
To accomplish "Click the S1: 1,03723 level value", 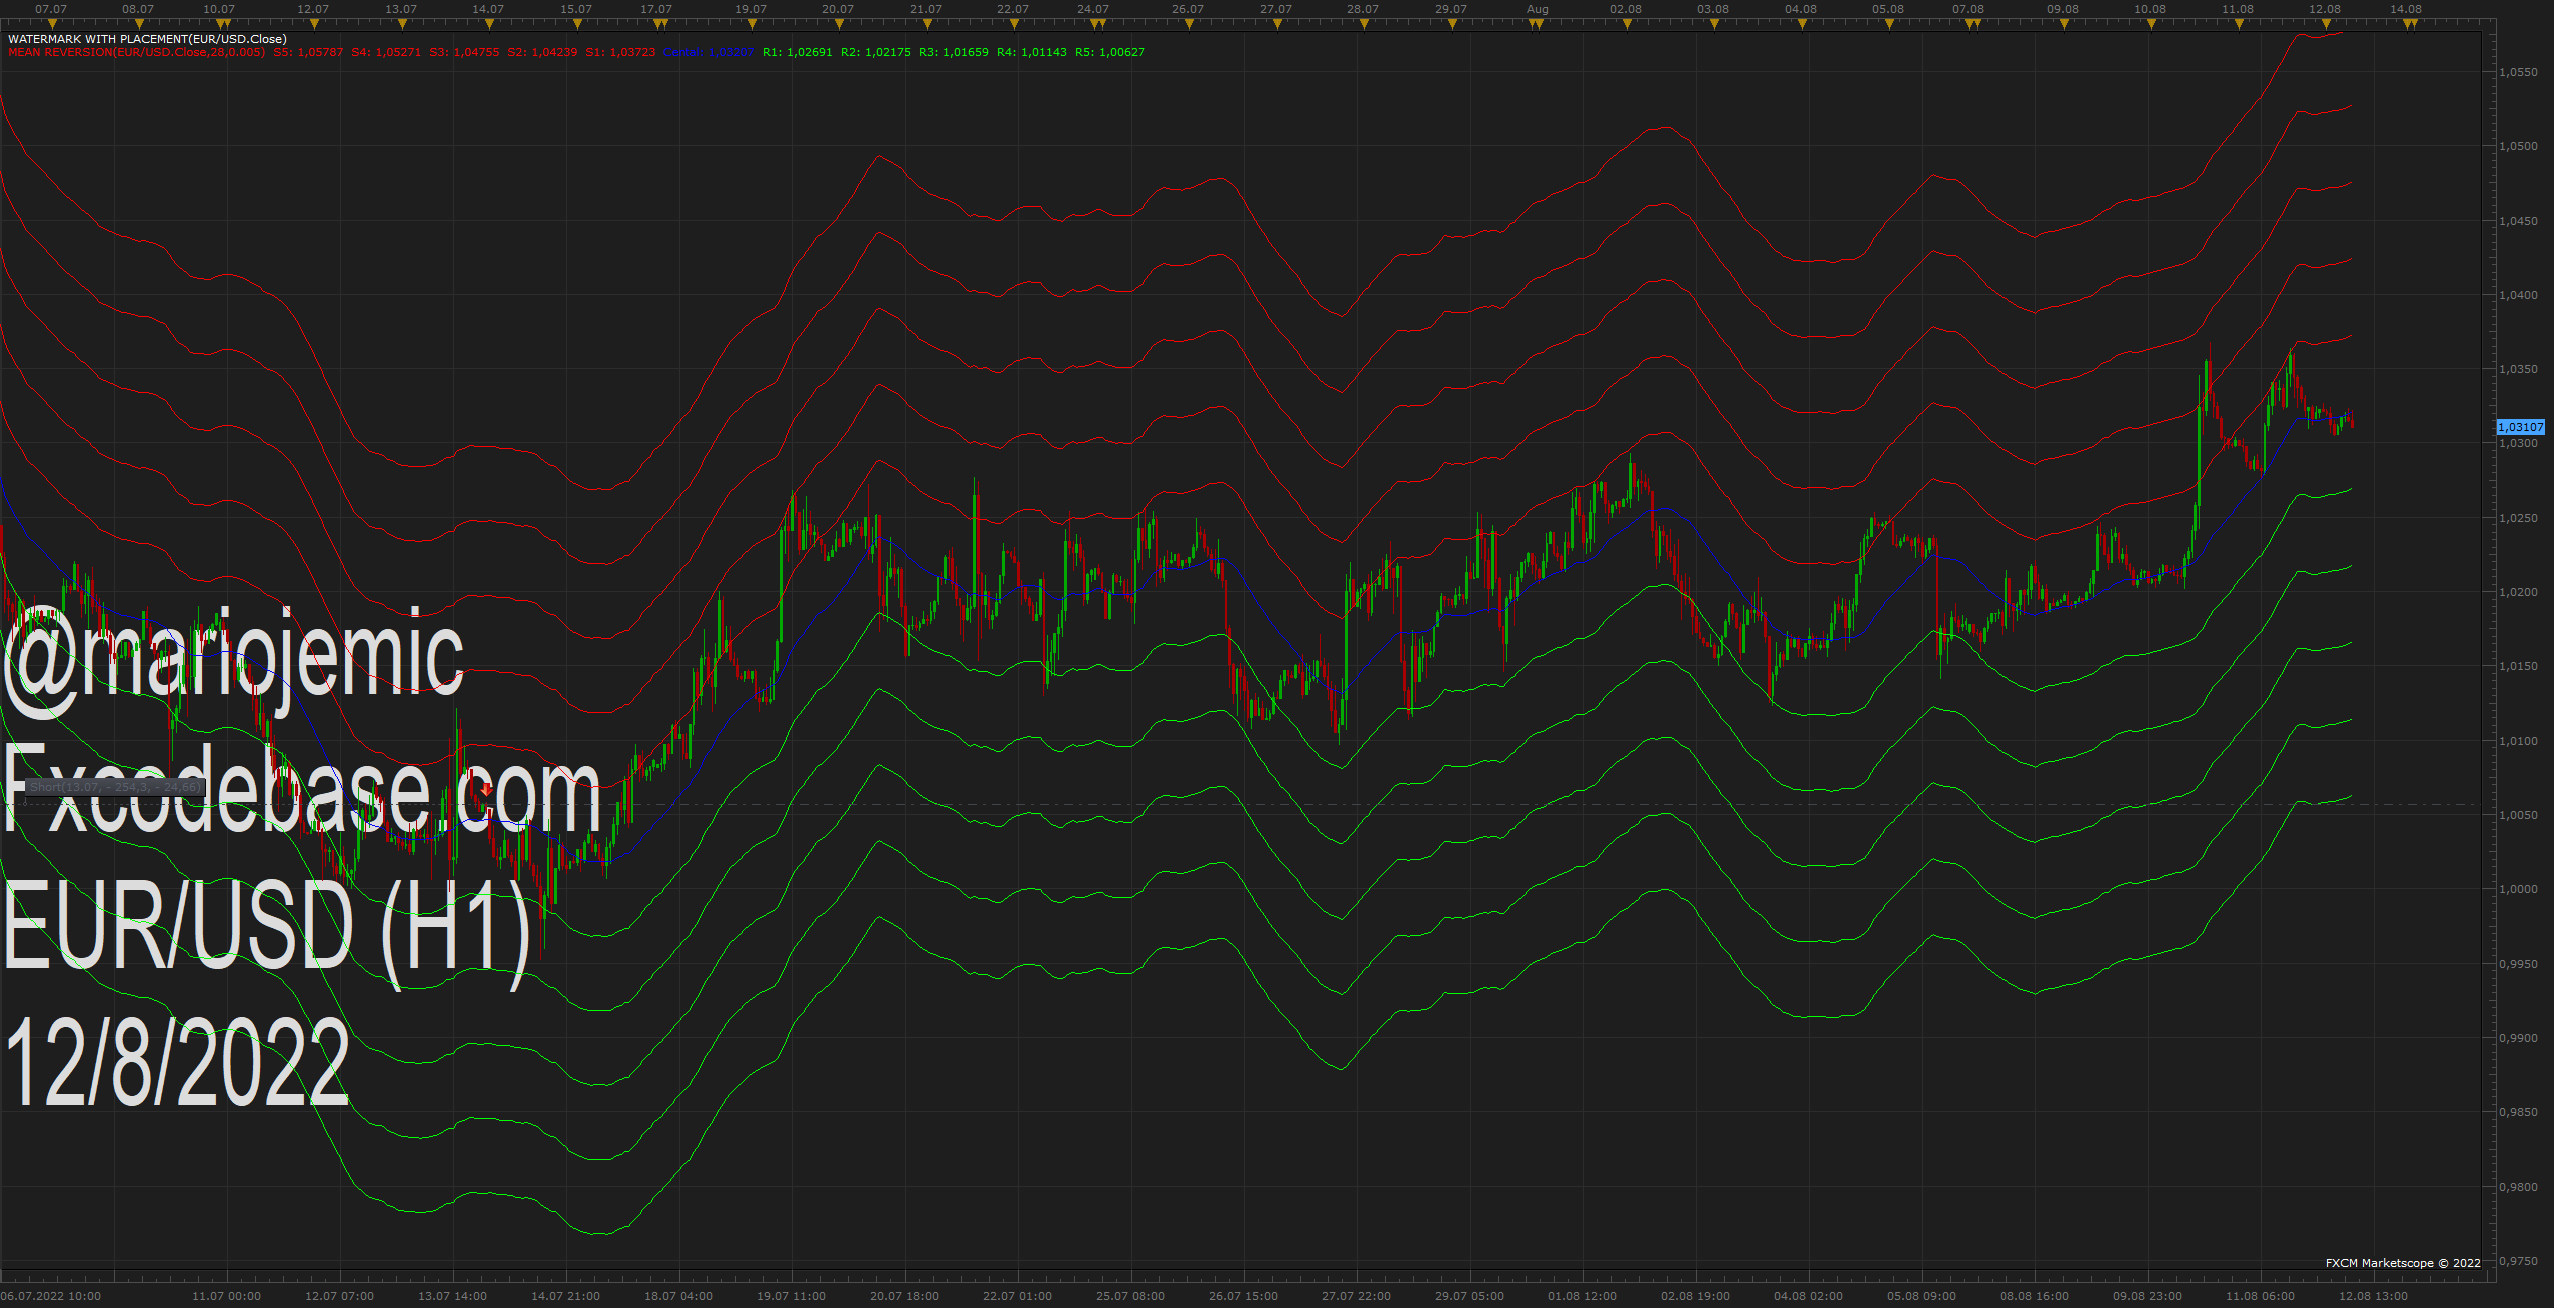I will pos(620,52).
